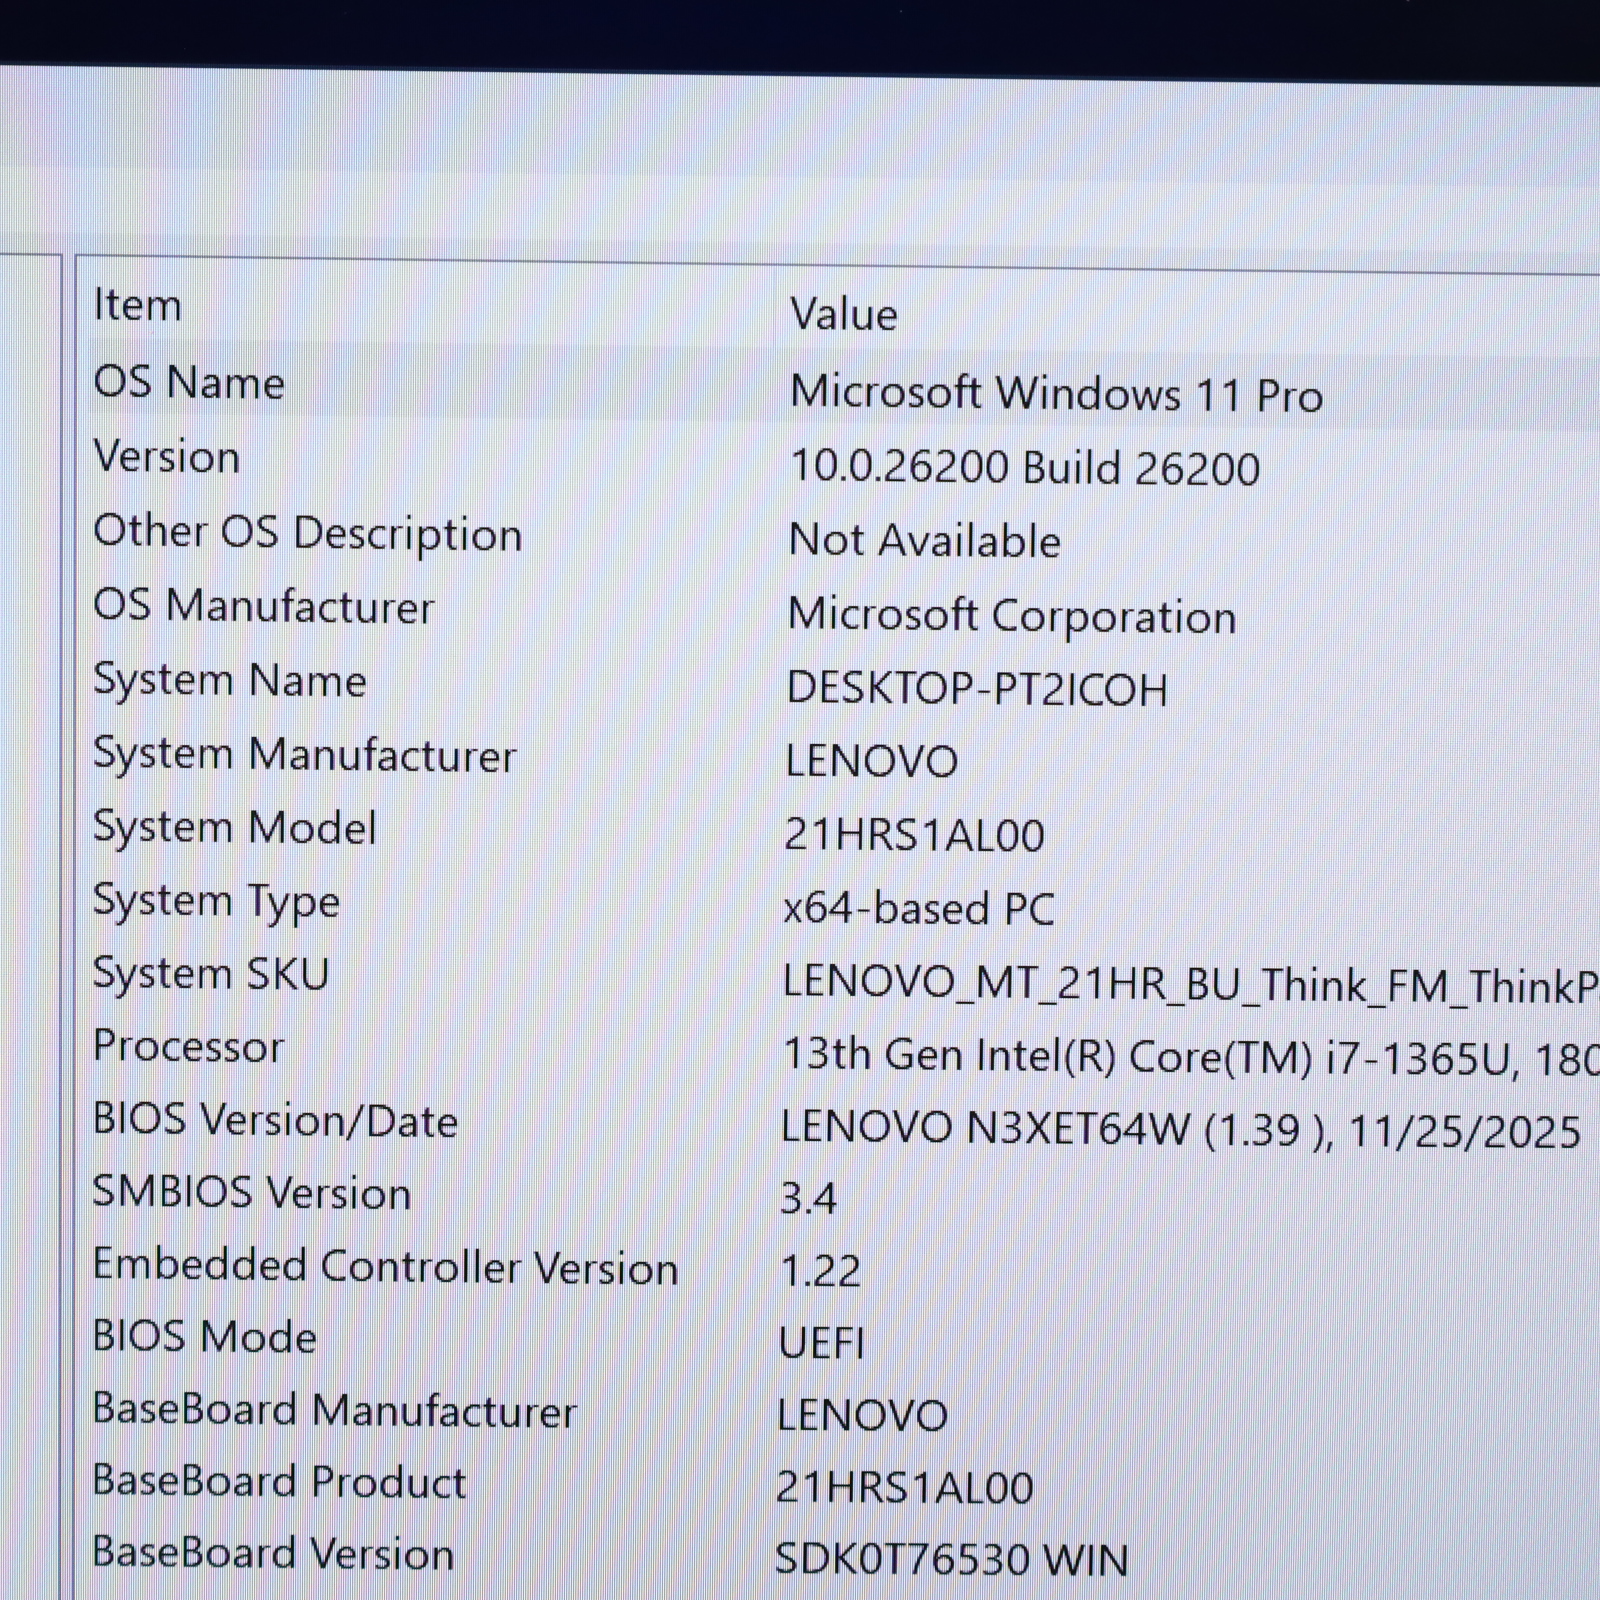Click the UEFI value

pyautogui.click(x=821, y=1343)
